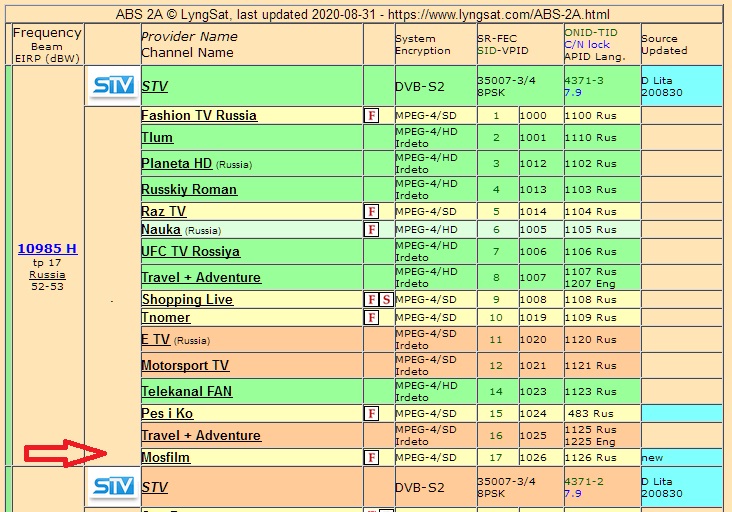Image resolution: width=732 pixels, height=512 pixels.
Task: Click VPID 1012 in Planeta HD row
Action: [x=533, y=163]
